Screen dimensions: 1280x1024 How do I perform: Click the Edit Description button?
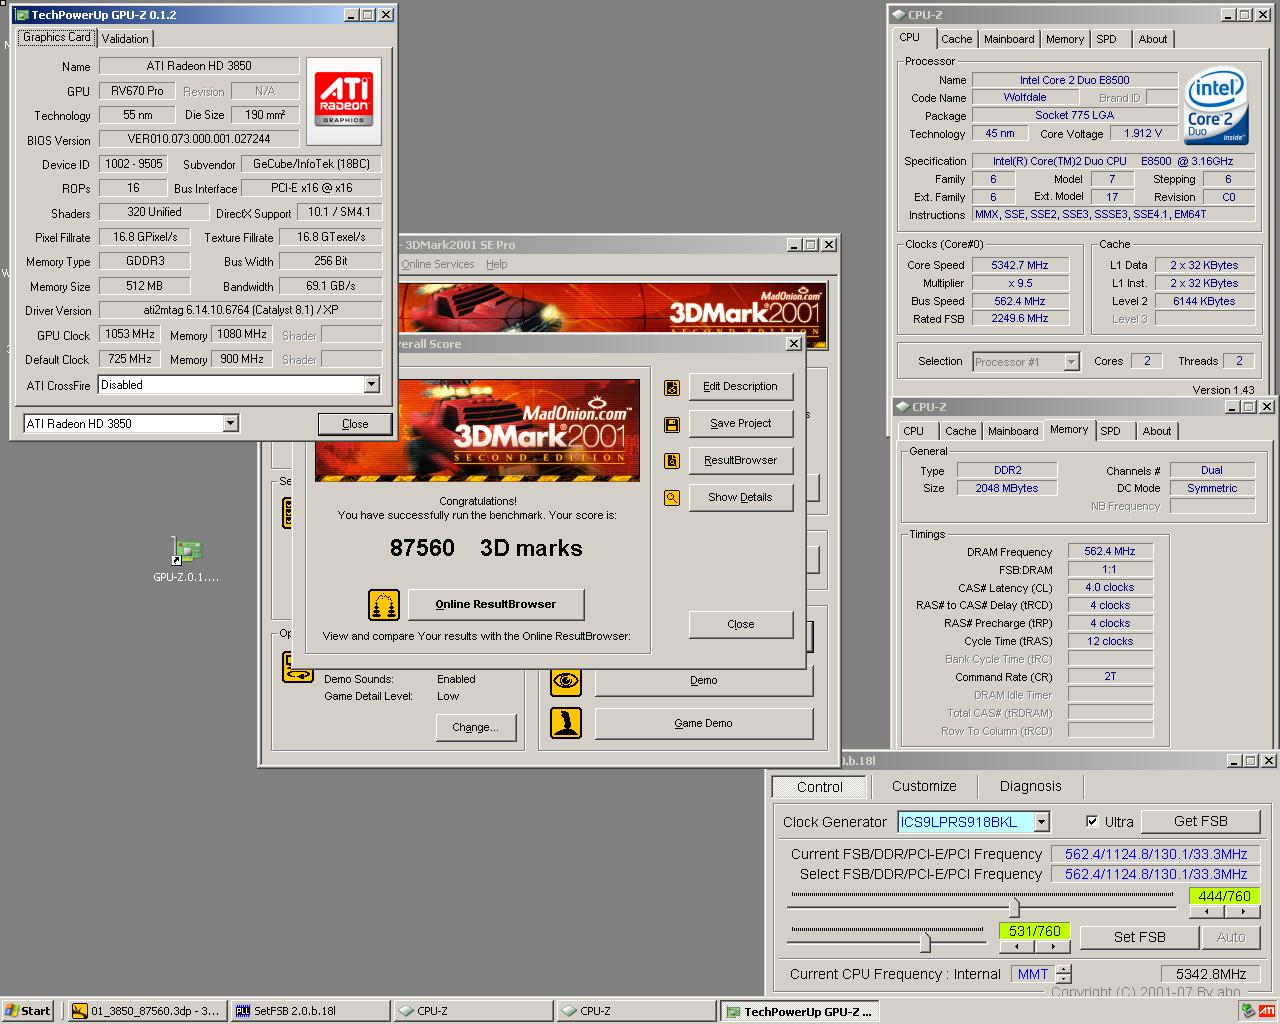[x=740, y=387]
